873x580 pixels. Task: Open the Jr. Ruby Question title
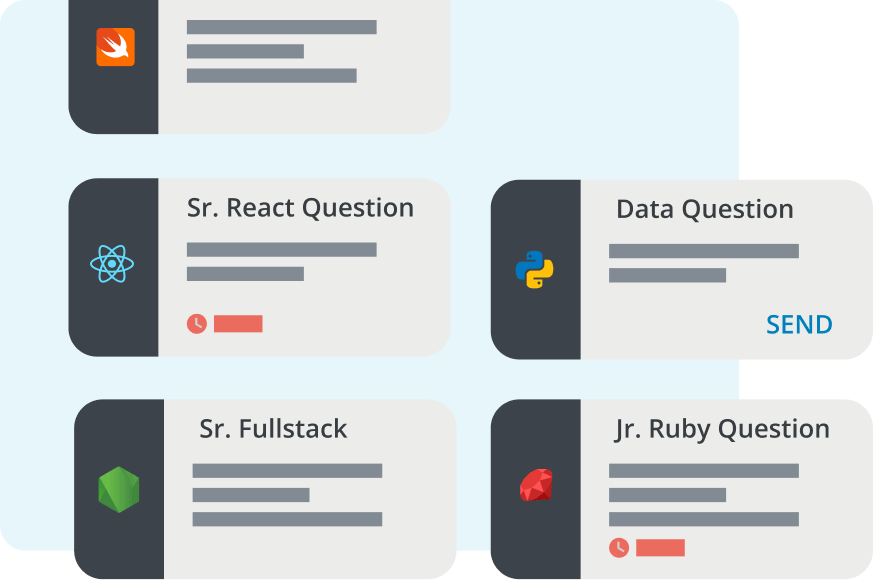(722, 430)
